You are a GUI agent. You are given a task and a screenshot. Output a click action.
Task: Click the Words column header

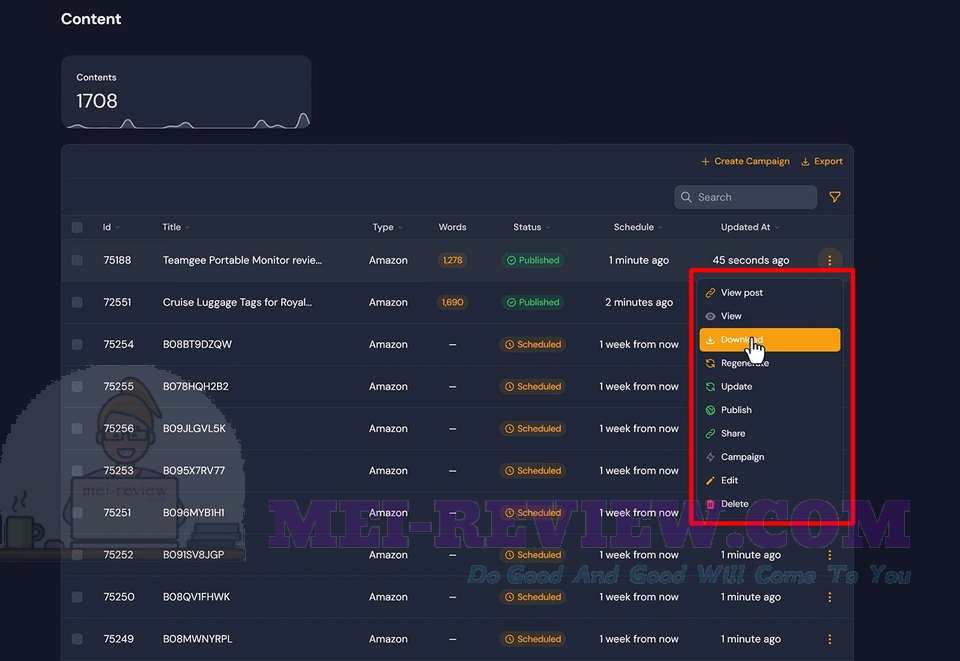click(x=452, y=227)
